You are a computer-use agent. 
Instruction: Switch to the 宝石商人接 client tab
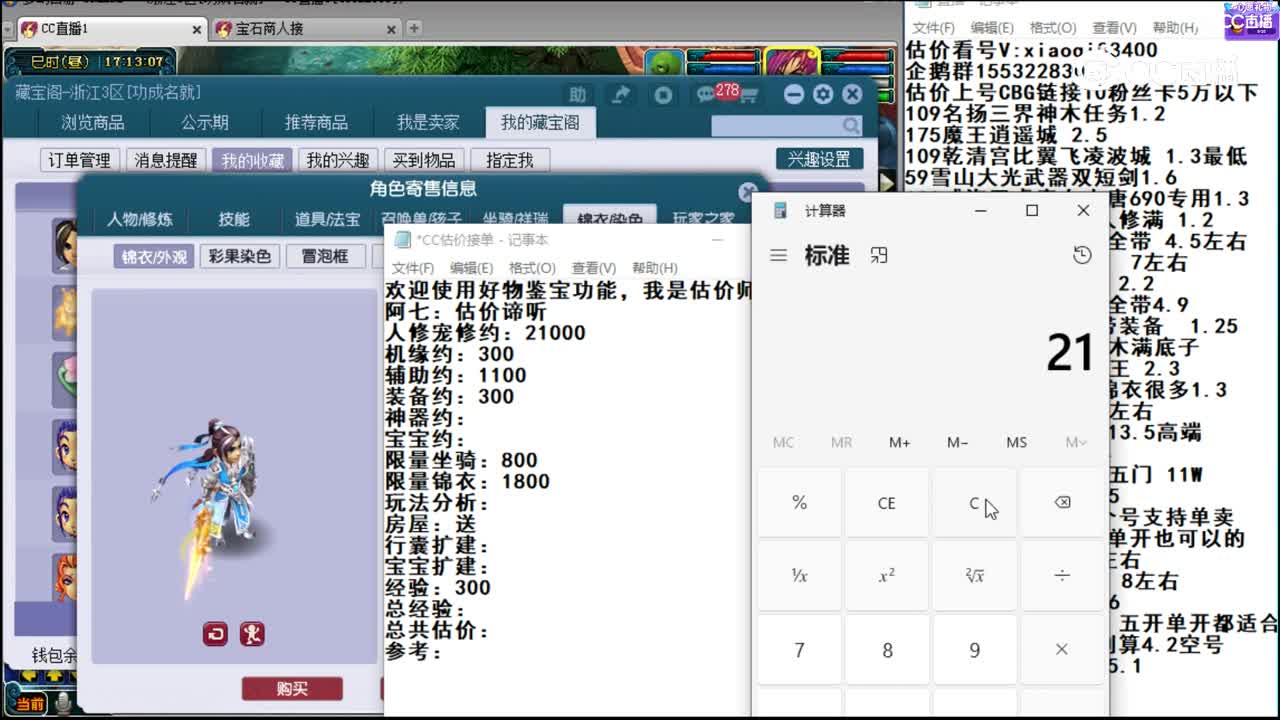[x=305, y=29]
